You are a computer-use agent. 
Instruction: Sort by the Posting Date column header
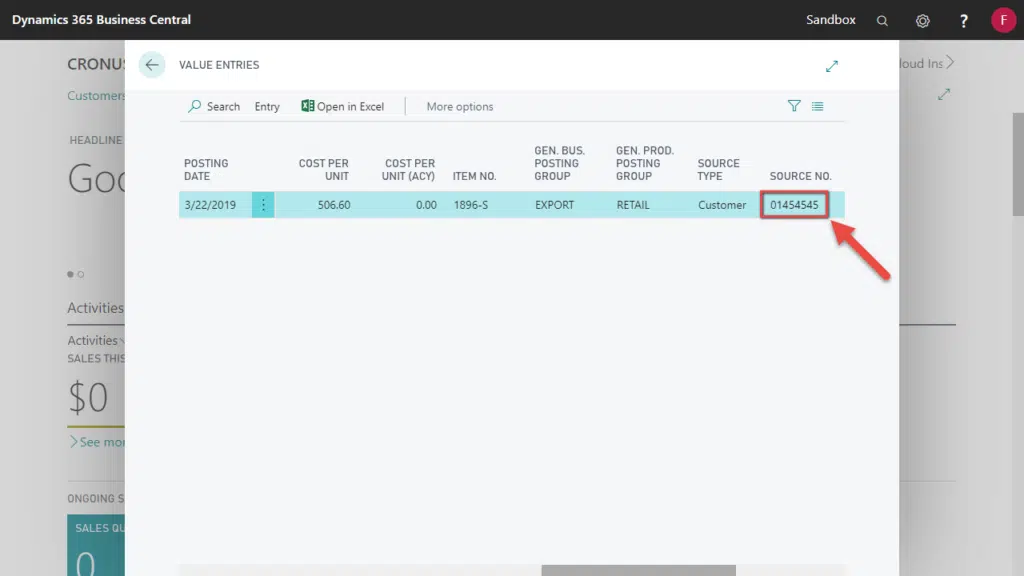[206, 169]
